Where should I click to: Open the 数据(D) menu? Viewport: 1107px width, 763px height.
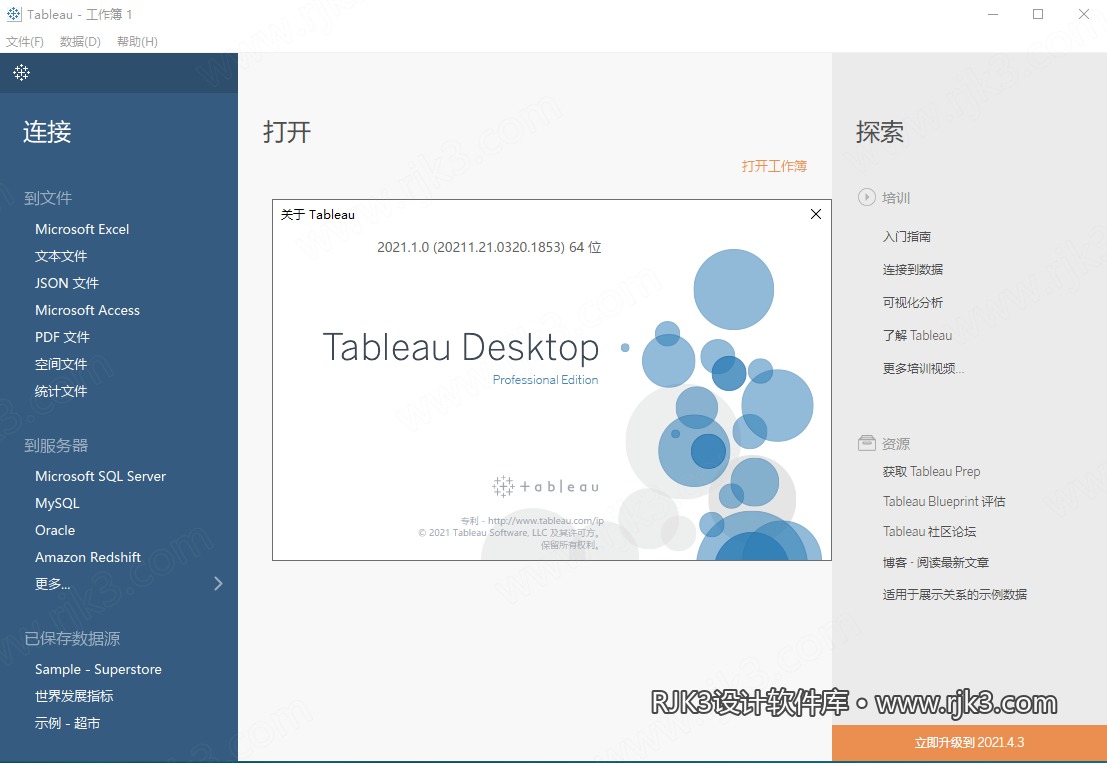click(x=80, y=42)
